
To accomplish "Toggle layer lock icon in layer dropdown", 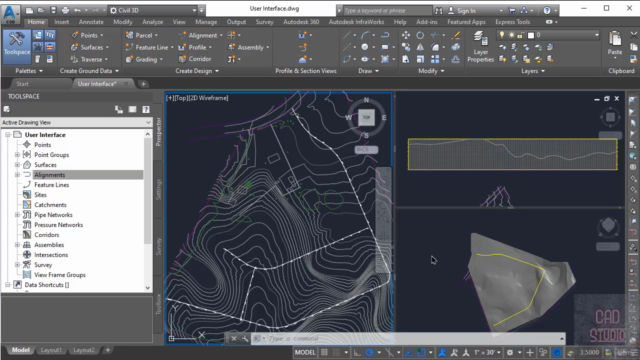I will (x=520, y=35).
